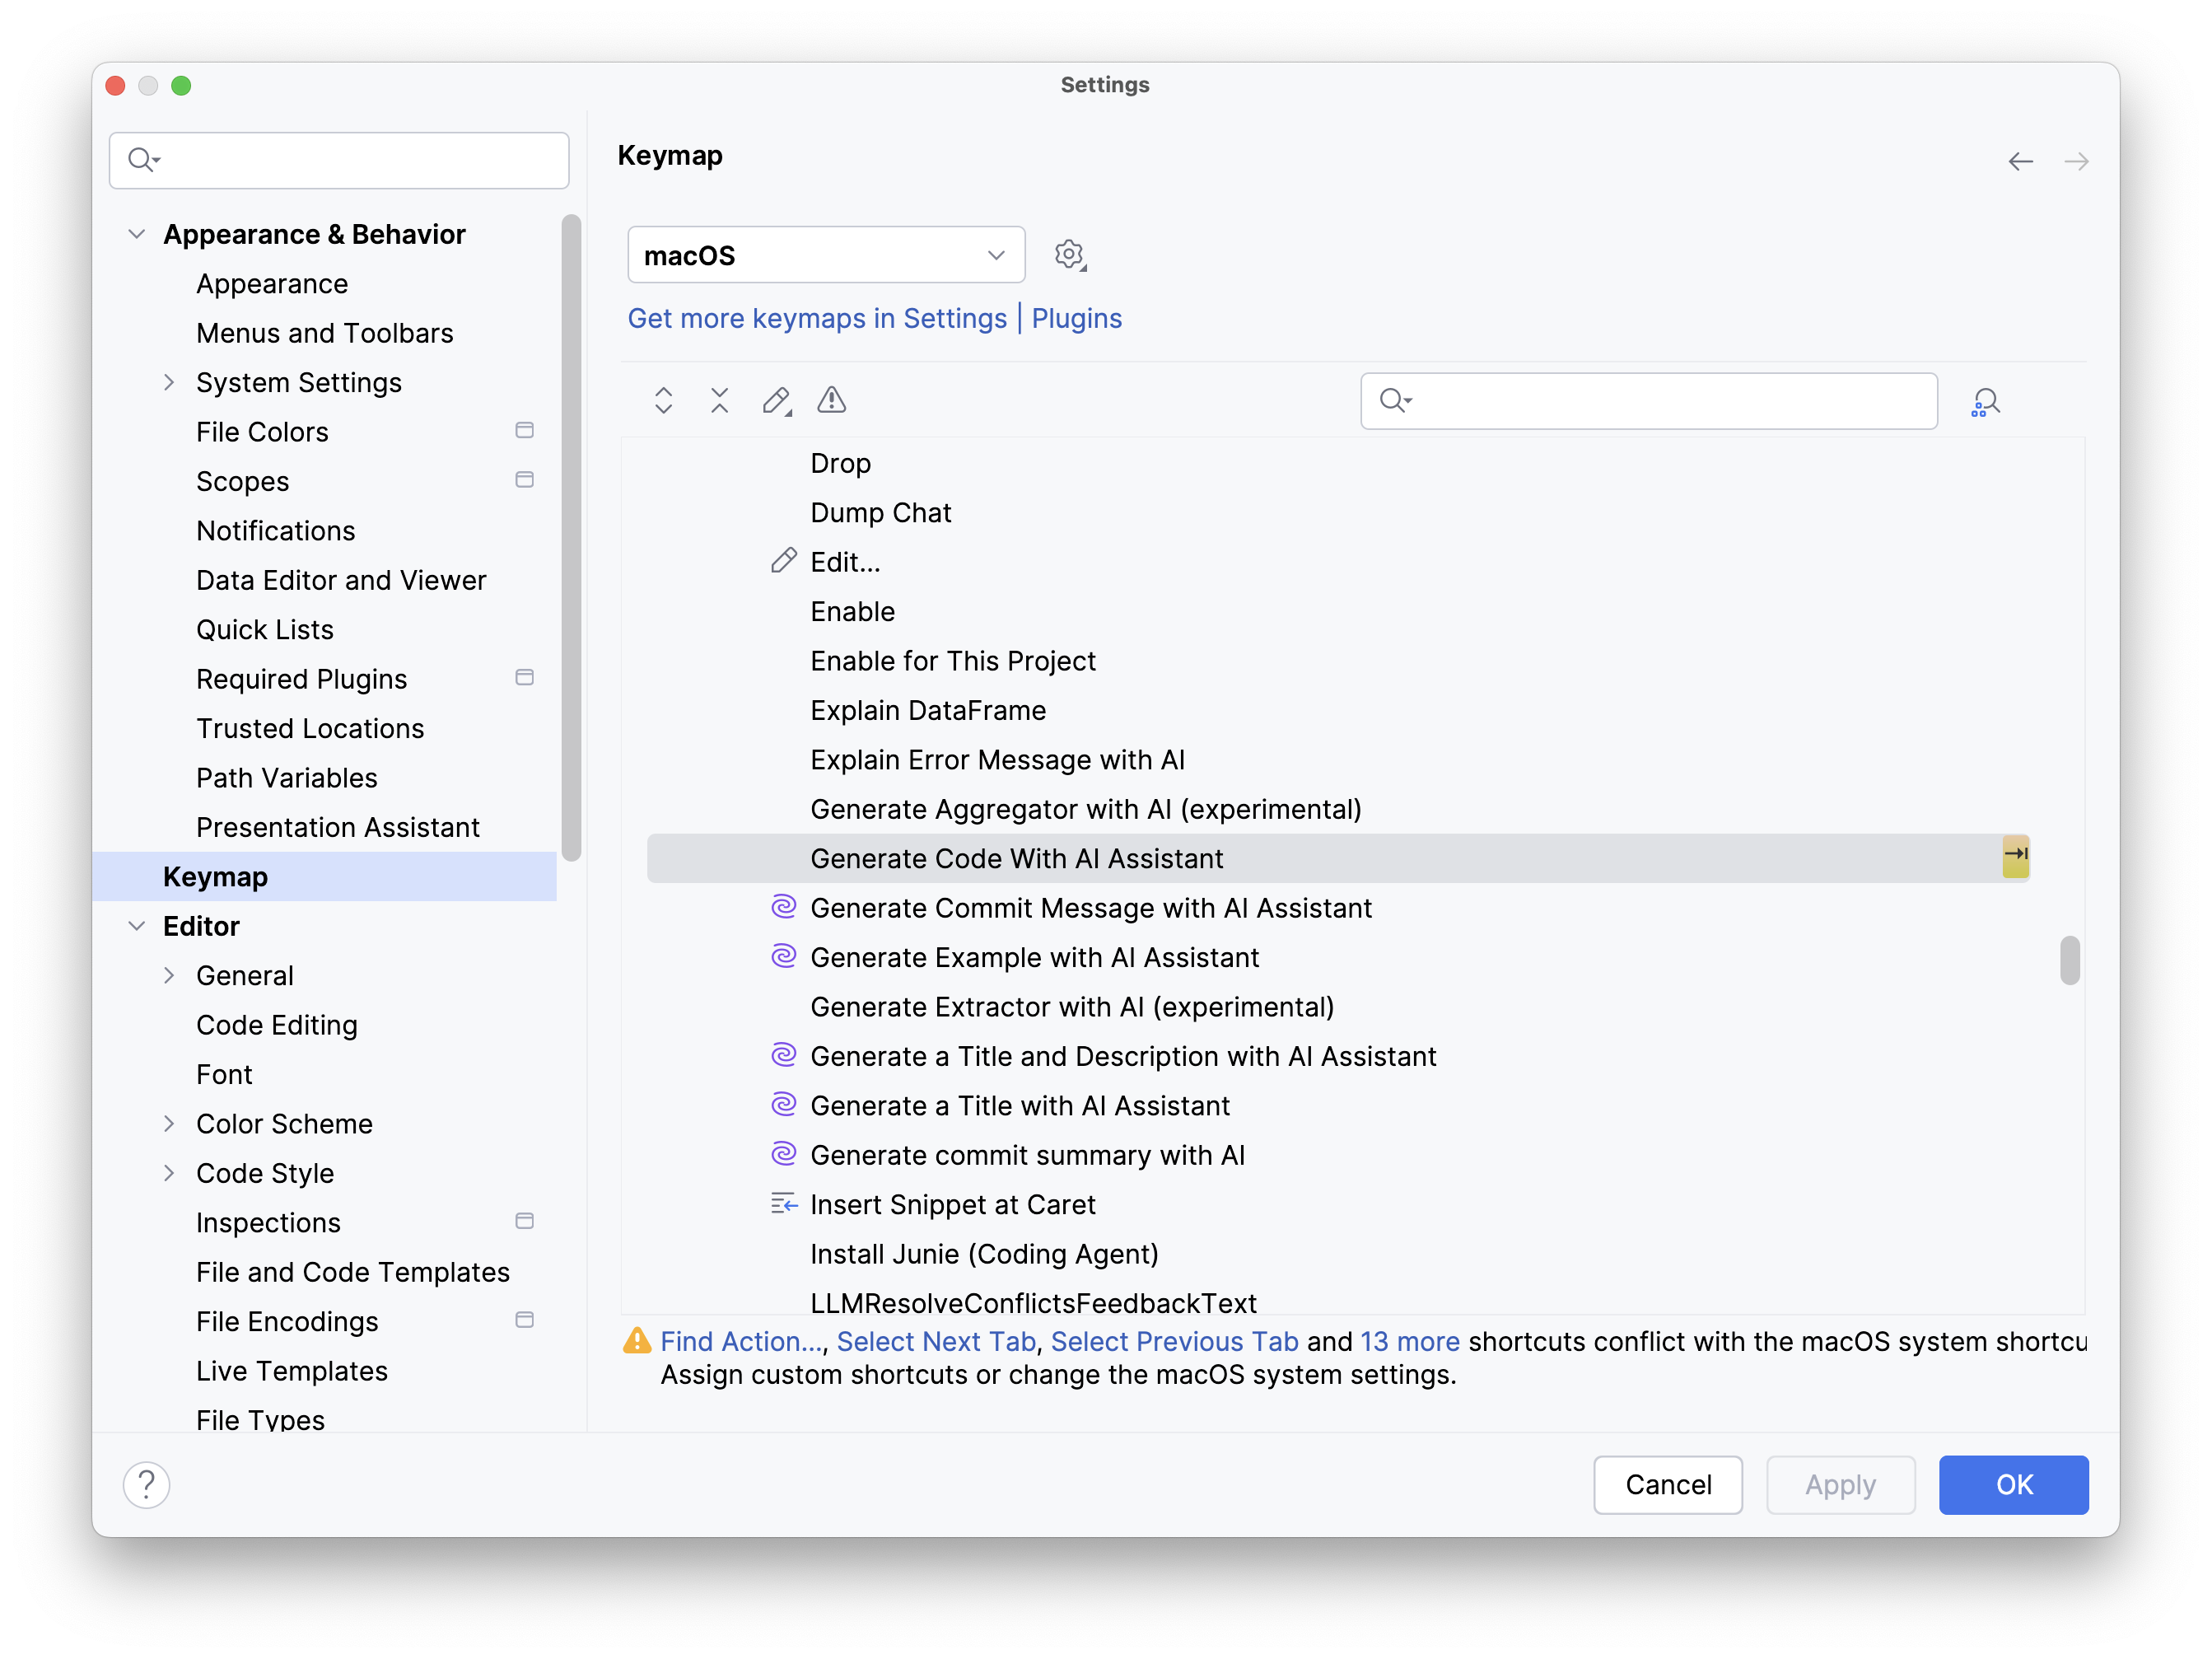This screenshot has width=2212, height=1659.
Task: Select the Drop action row
Action: pos(840,463)
